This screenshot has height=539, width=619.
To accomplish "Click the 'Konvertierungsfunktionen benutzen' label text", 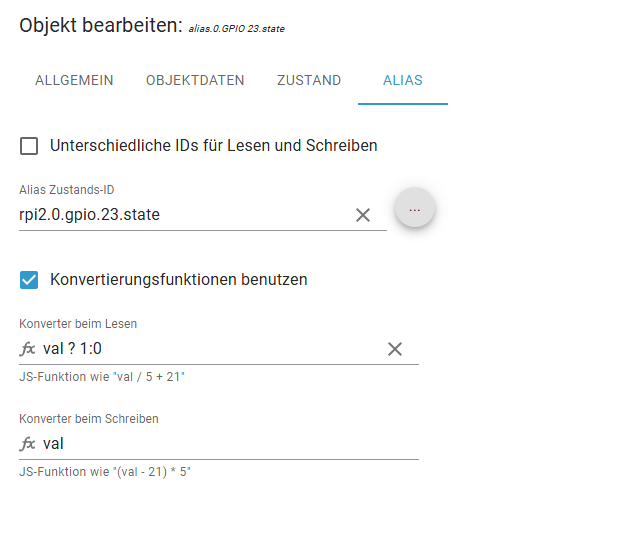I will point(178,280).
